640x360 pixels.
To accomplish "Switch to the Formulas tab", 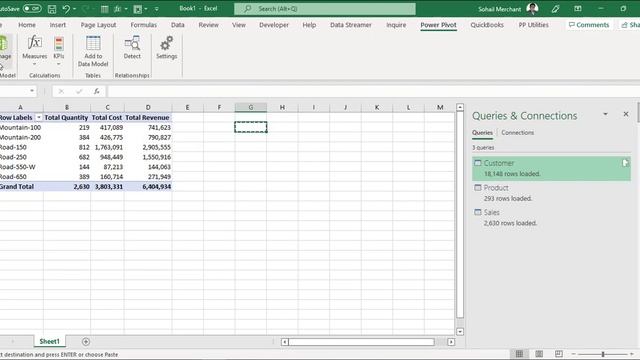I will (144, 25).
